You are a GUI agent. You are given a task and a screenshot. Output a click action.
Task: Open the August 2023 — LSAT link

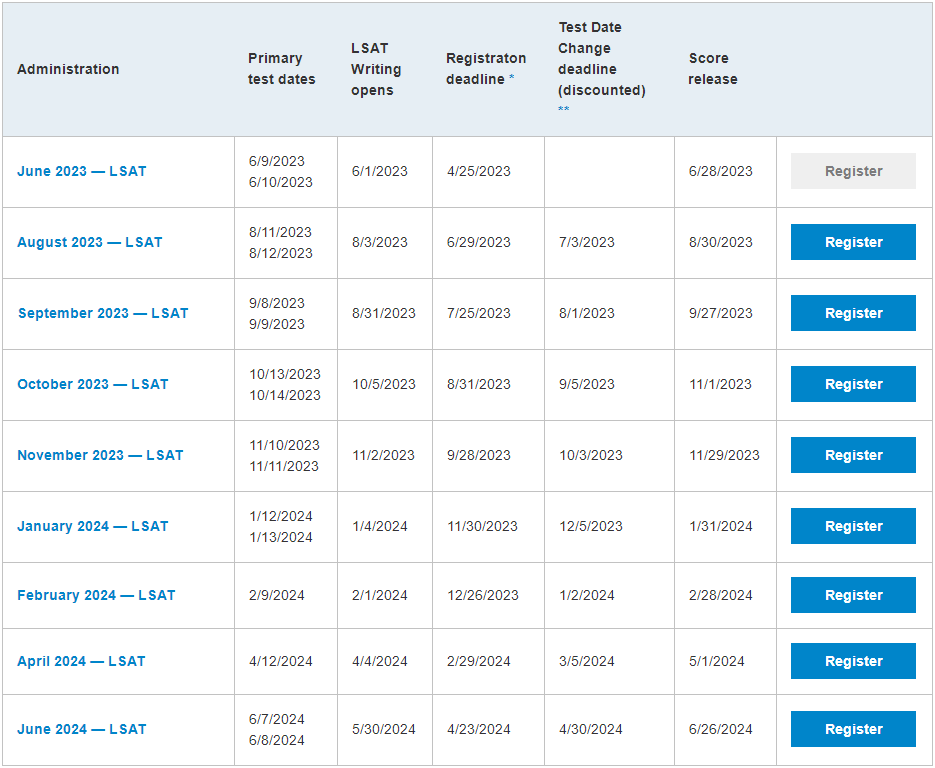tap(89, 242)
